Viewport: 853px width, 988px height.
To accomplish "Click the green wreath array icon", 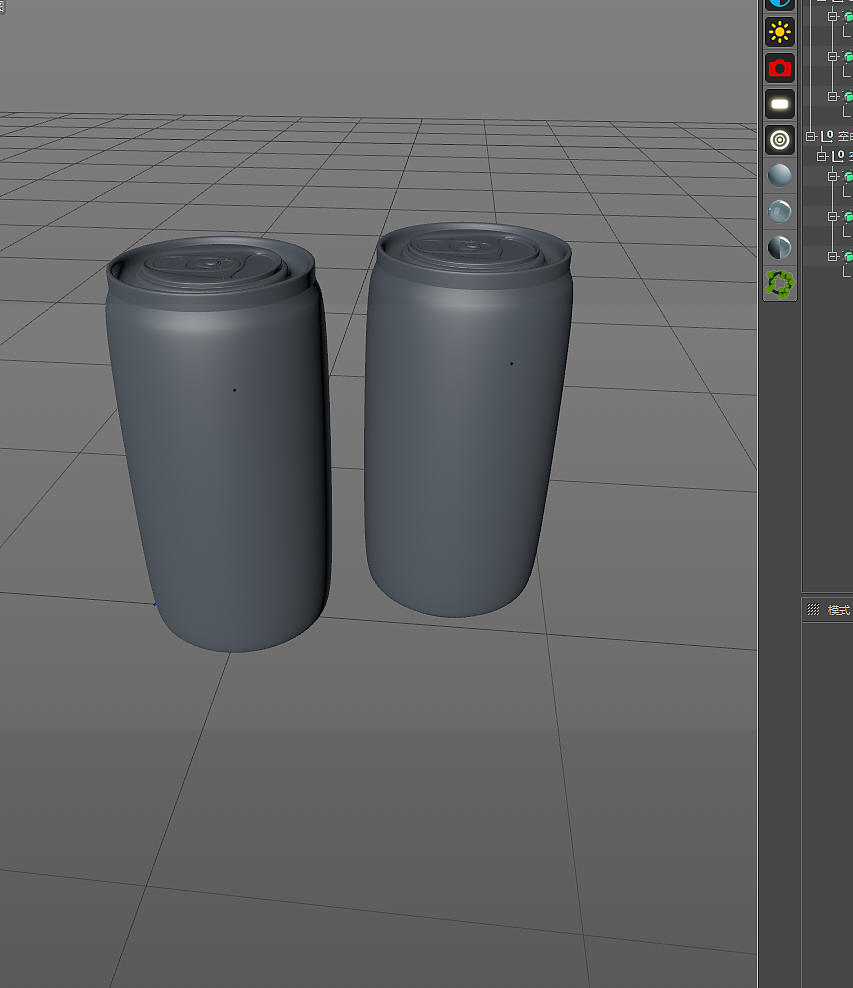I will [780, 286].
